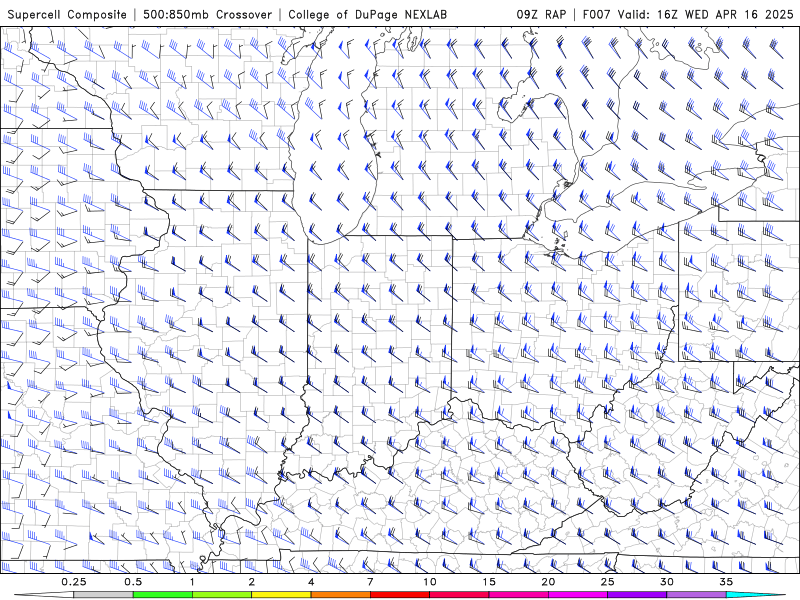Screen dimensions: 800x600
Task: Click the 0.25 legend value
Action: [x=74, y=582]
